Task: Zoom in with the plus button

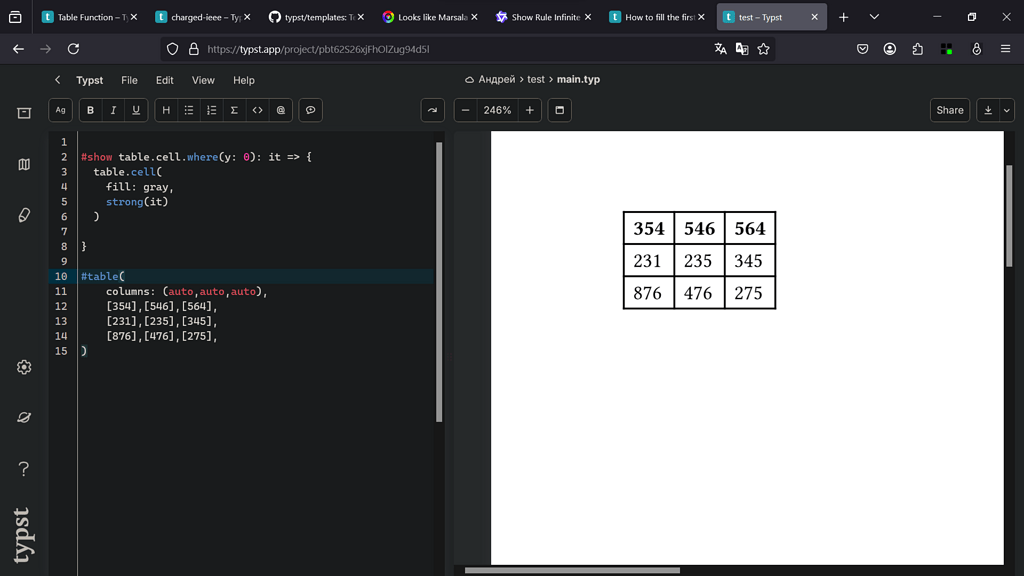Action: 529,110
